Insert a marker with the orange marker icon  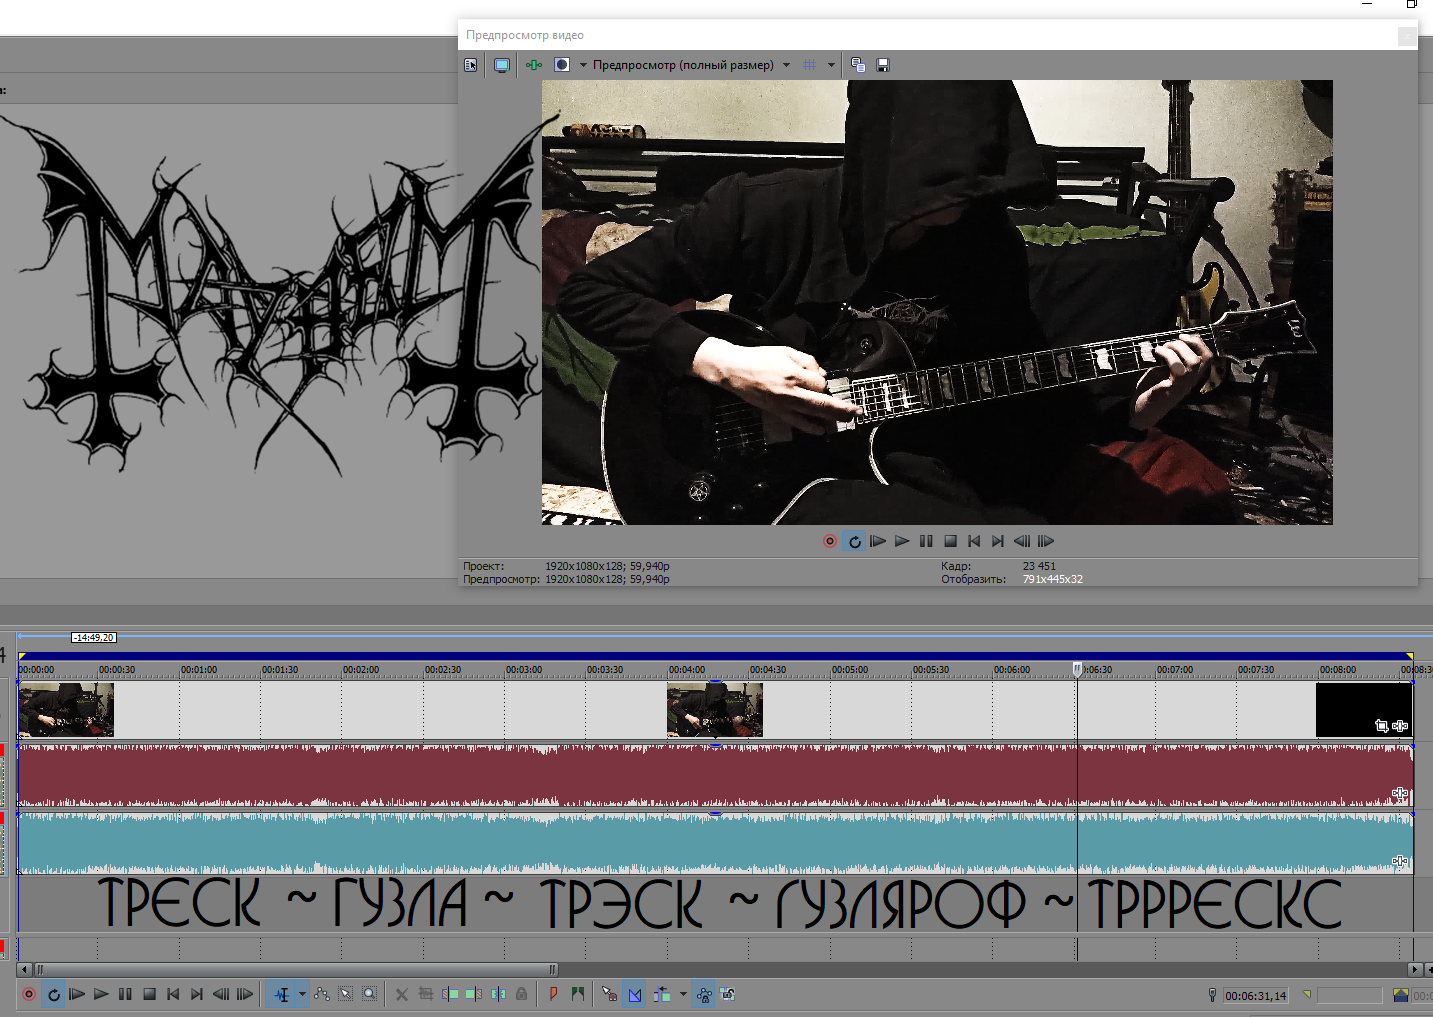pos(553,994)
